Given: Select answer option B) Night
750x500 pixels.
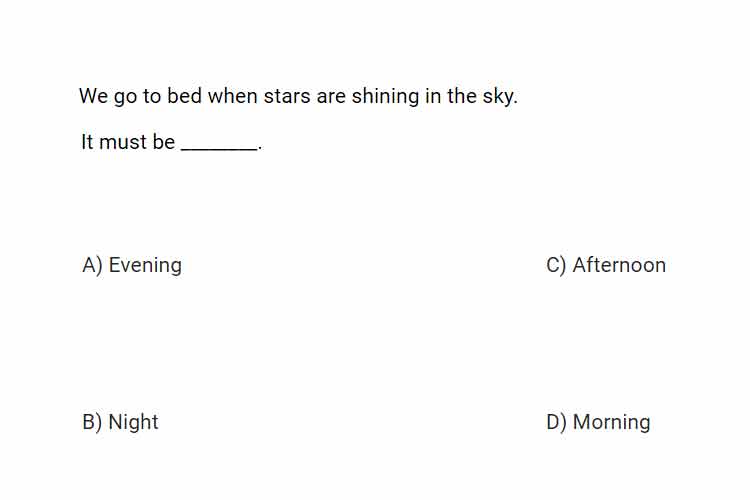Looking at the screenshot, I should coord(120,422).
